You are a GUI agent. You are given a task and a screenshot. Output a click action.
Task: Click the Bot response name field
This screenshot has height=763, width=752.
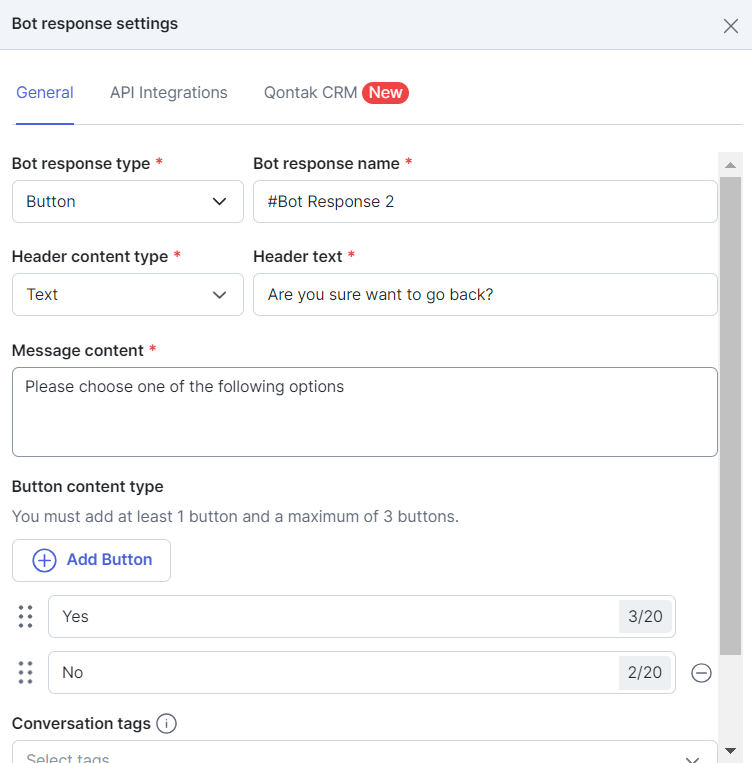coord(485,201)
